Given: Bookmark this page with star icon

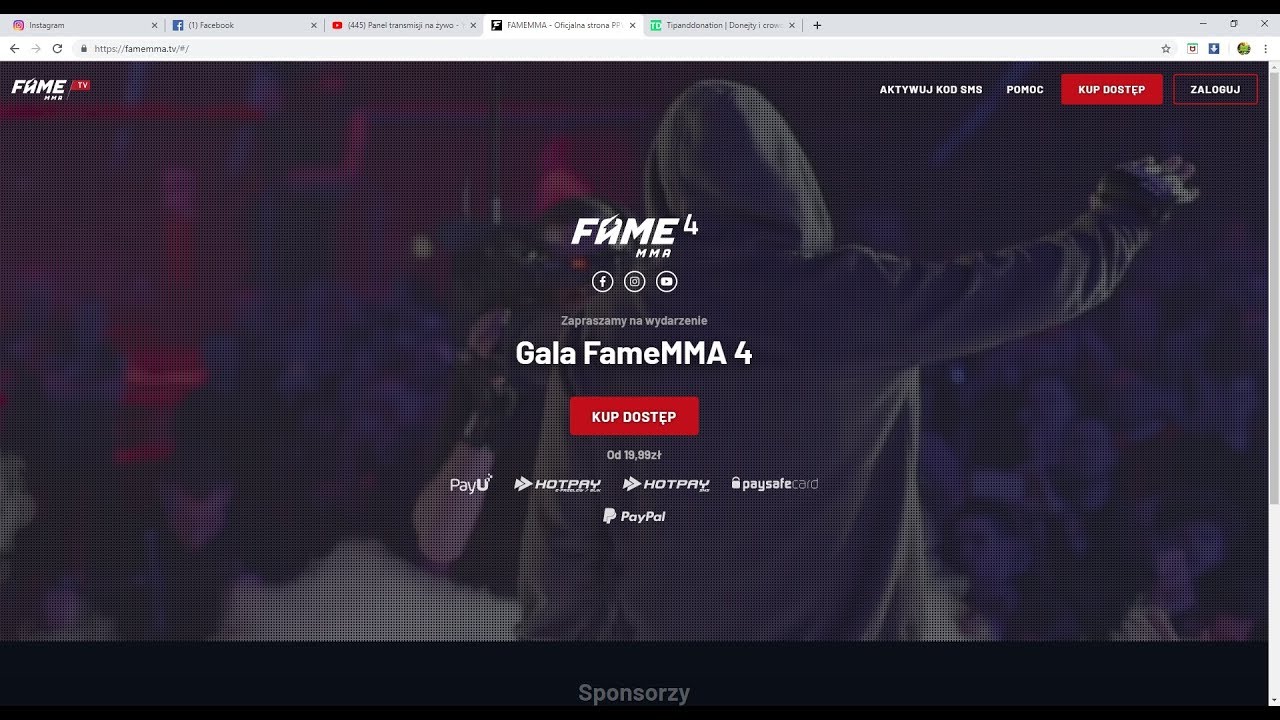Looking at the screenshot, I should pos(1166,48).
